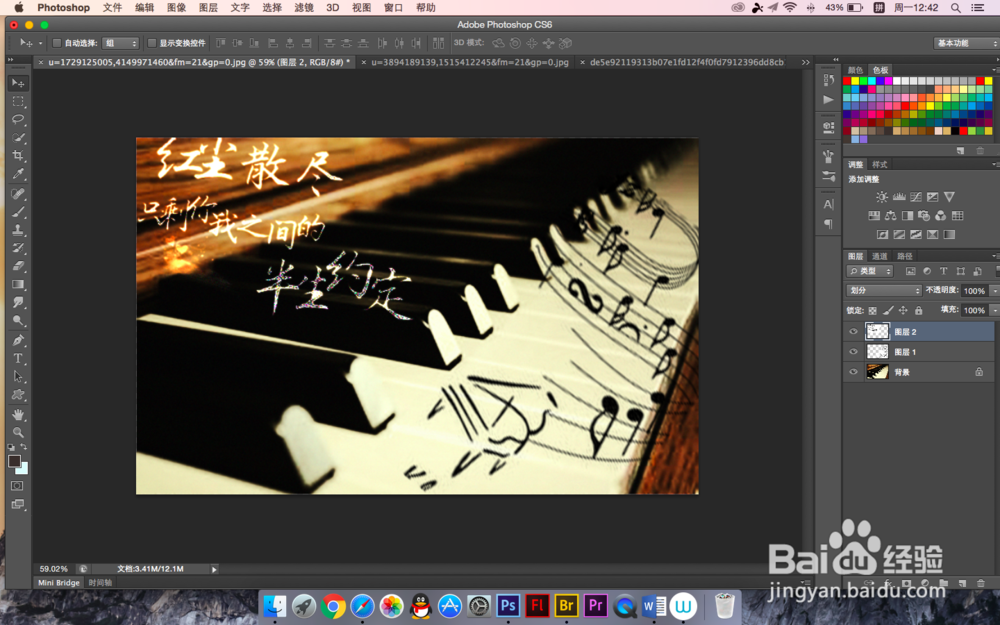Switch to the 样式 tab

point(879,165)
